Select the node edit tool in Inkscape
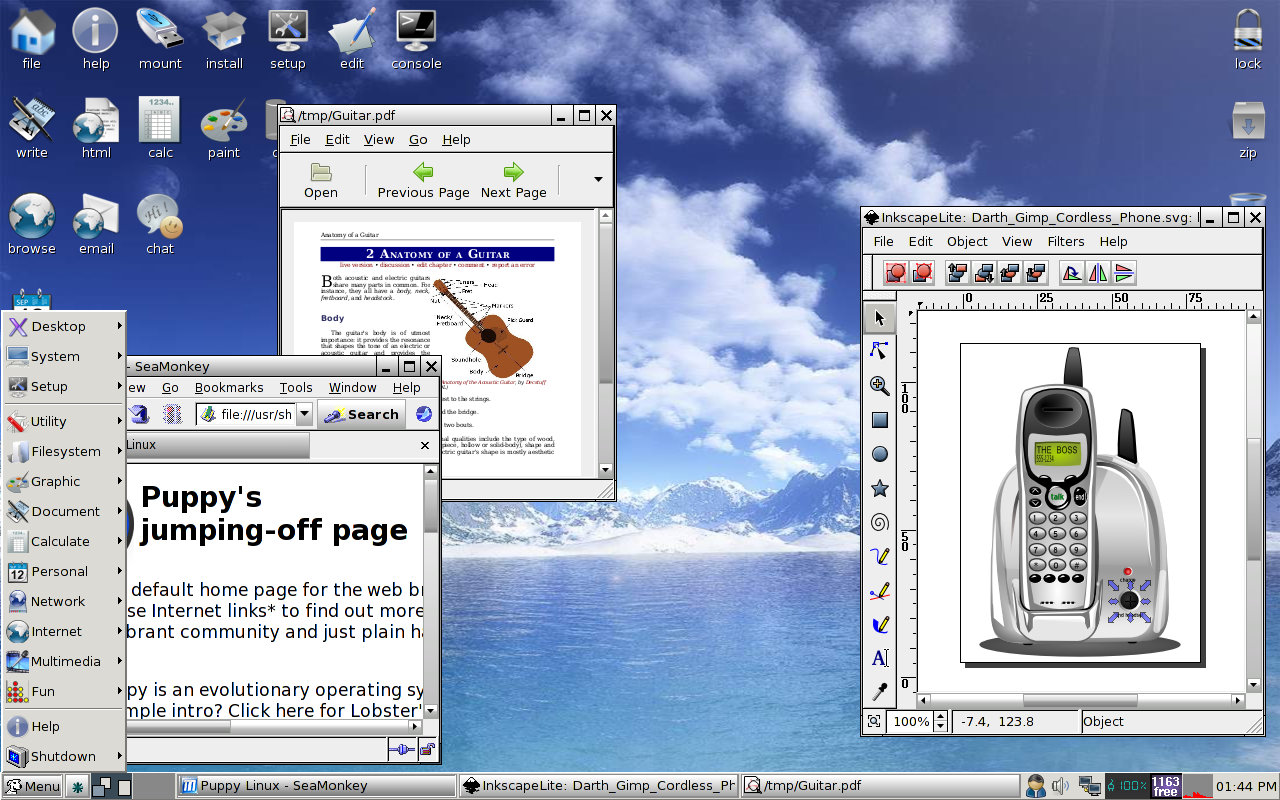This screenshot has width=1280, height=800. tap(880, 350)
